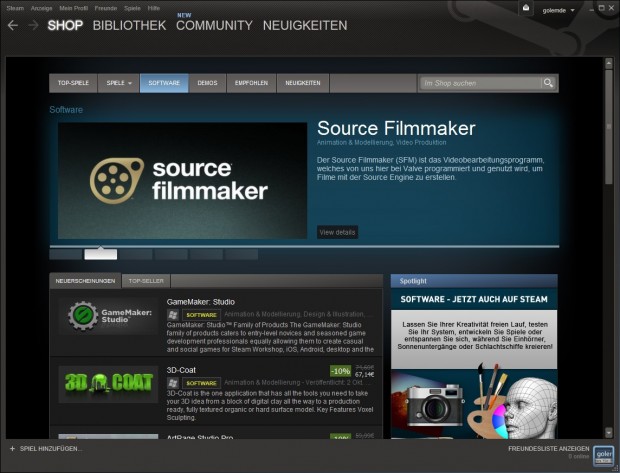620x473 pixels.
Task: Click the plus icon beside Spiel hinzufügen
Action: point(12,448)
